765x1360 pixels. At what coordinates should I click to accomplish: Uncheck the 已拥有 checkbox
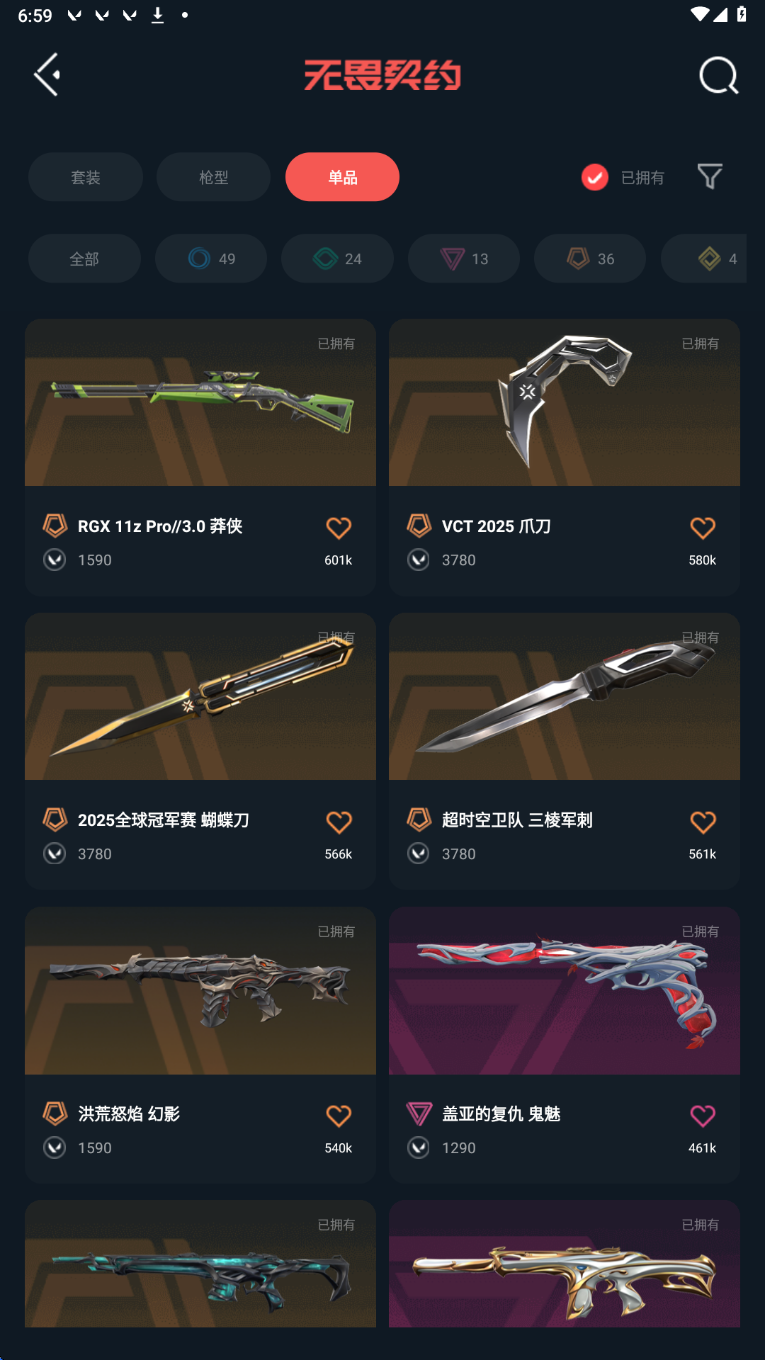[x=595, y=177]
